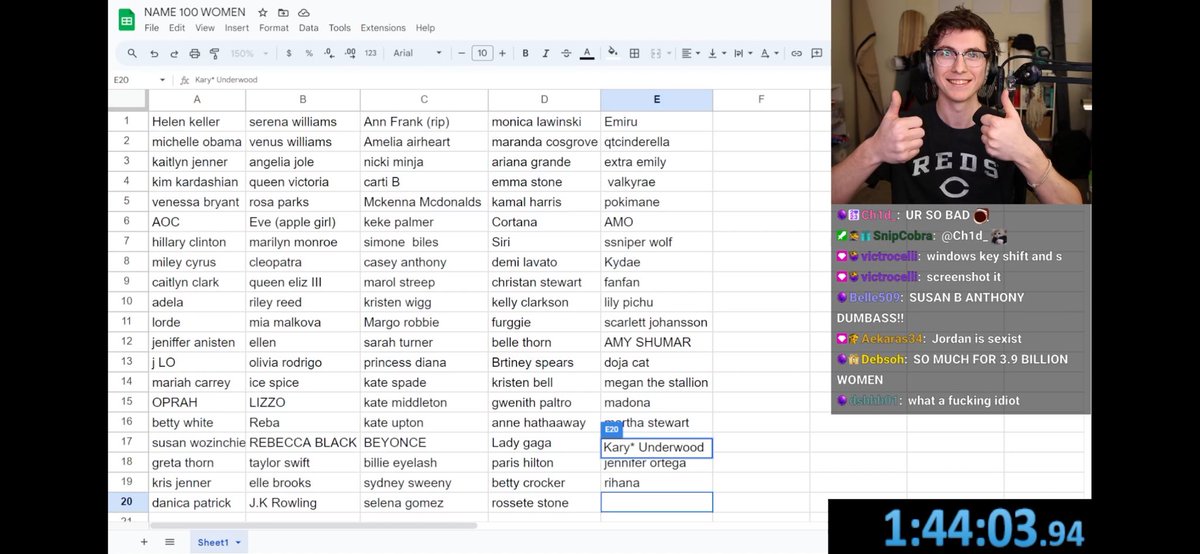Open the all sheets list
The width and height of the screenshot is (1200, 554).
click(169, 542)
